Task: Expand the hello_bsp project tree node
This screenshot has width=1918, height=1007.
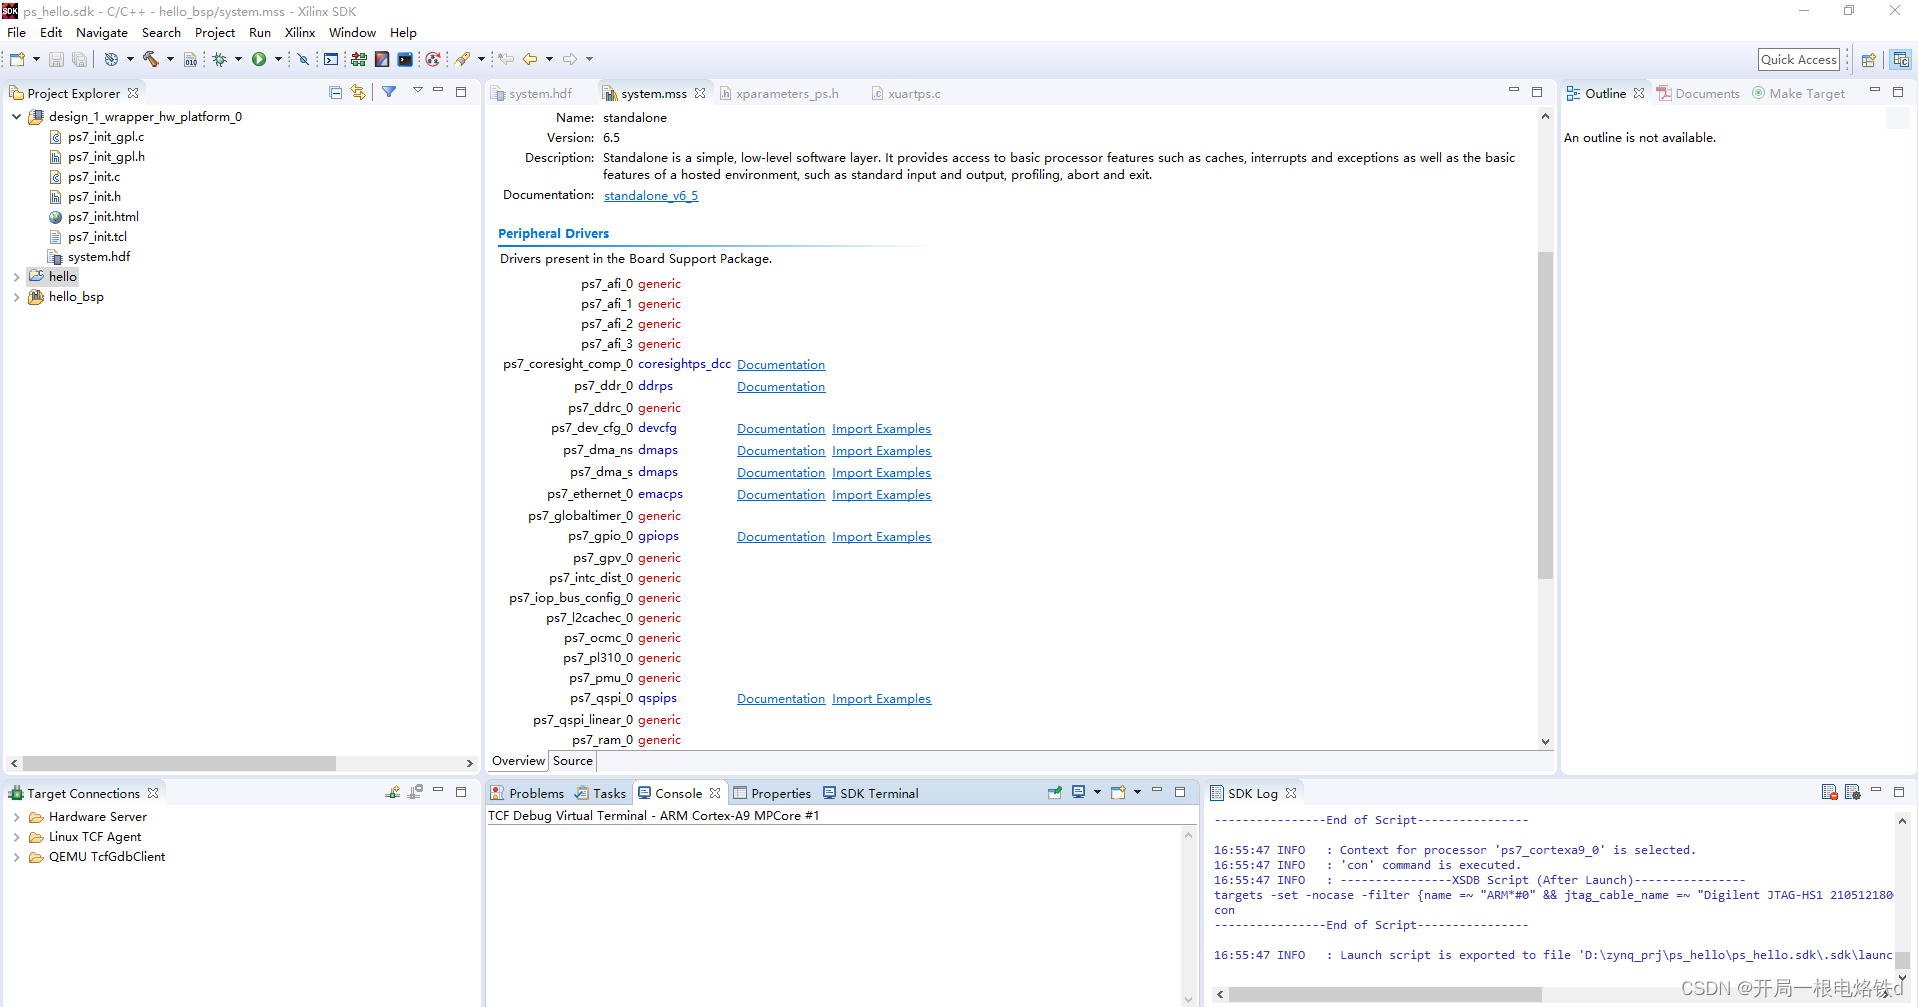Action: [16, 297]
